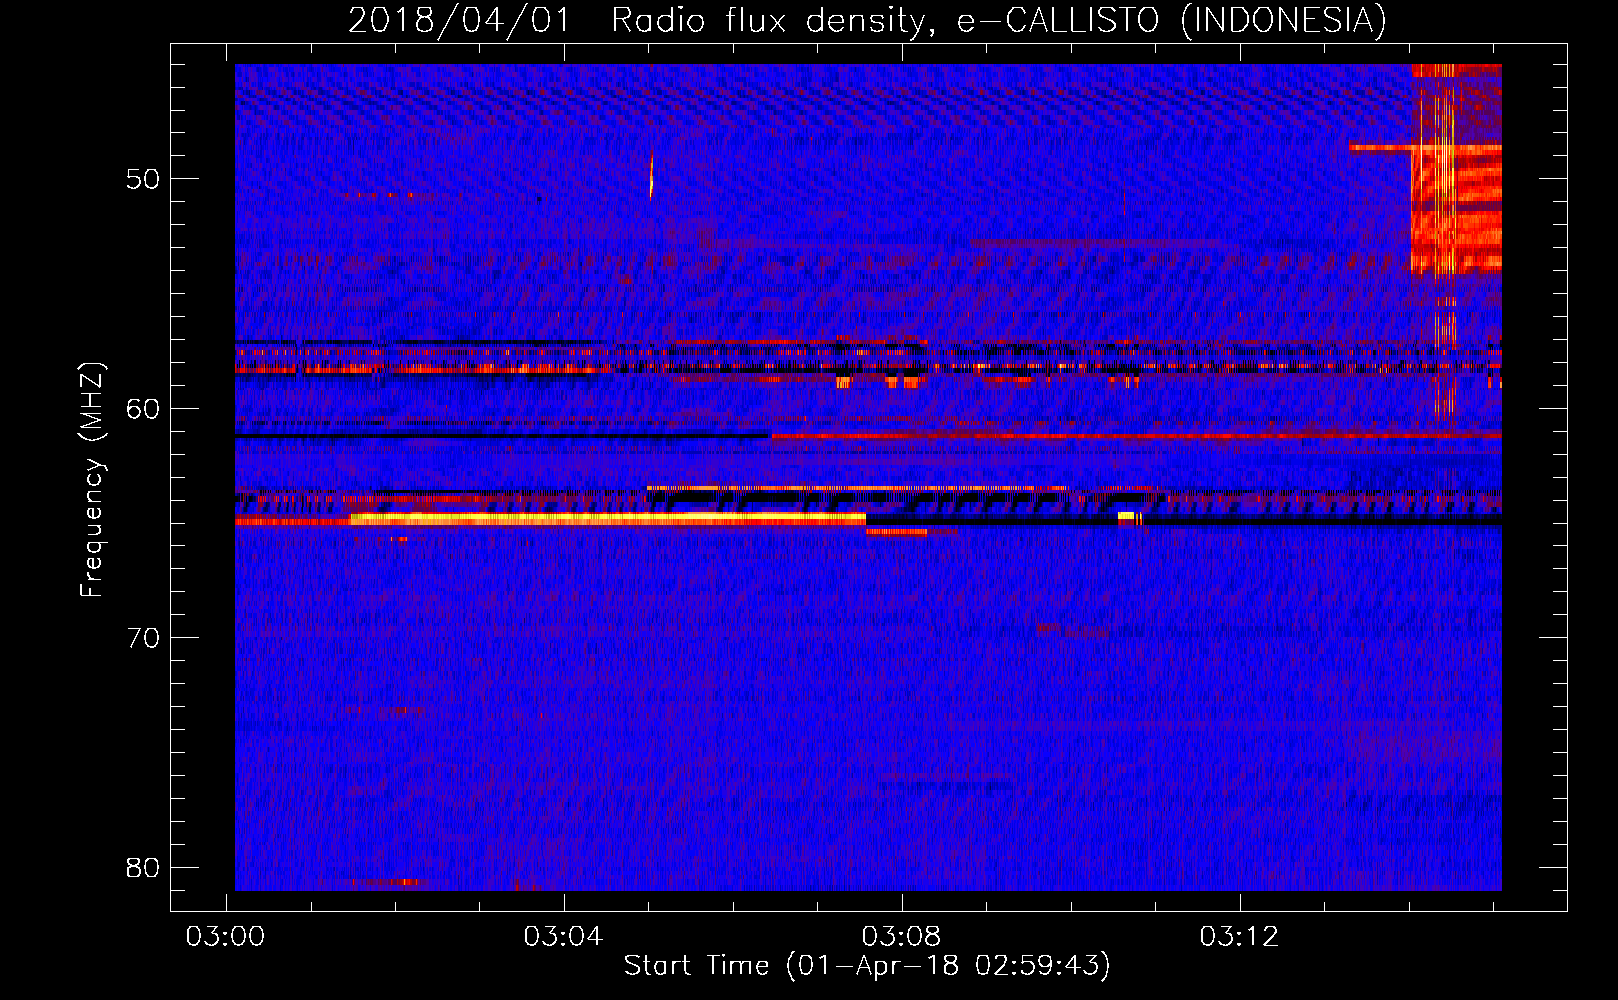Click the red burst region at top right
This screenshot has height=1000, width=1618.
click(x=1456, y=168)
